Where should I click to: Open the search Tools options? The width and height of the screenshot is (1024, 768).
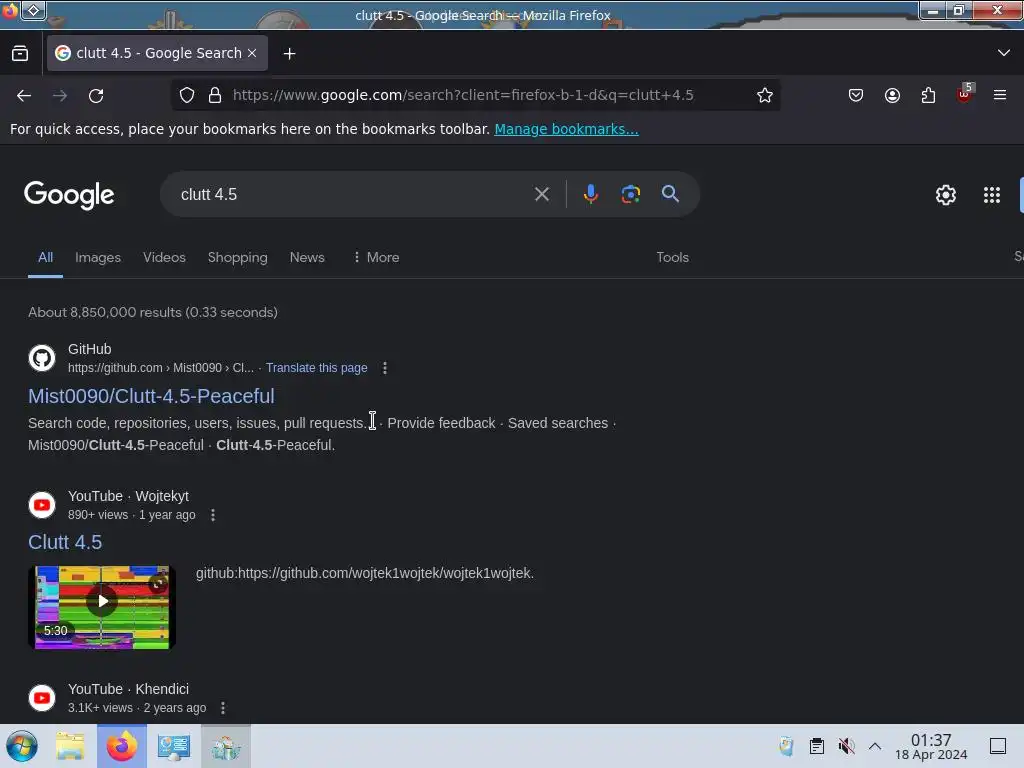click(x=673, y=257)
